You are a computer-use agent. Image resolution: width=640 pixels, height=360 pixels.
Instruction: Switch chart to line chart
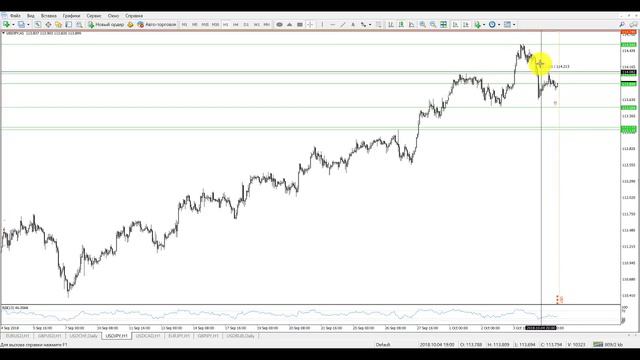[411, 24]
